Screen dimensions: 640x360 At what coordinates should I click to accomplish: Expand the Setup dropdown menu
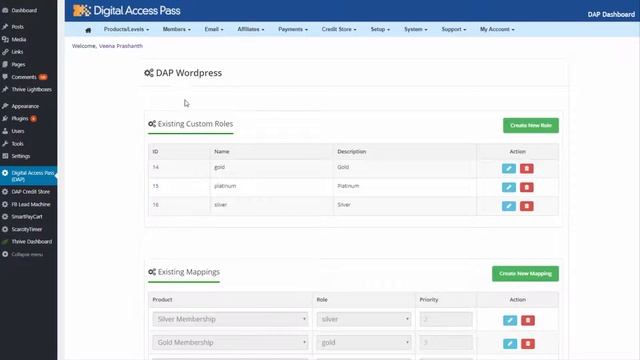pos(380,29)
